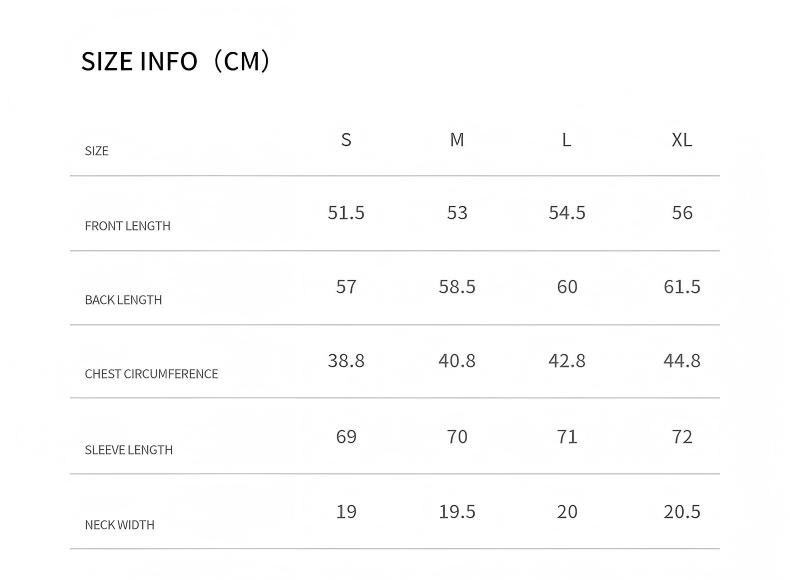The image size is (790, 580).
Task: Click the front length value 51.5
Action: pos(346,213)
